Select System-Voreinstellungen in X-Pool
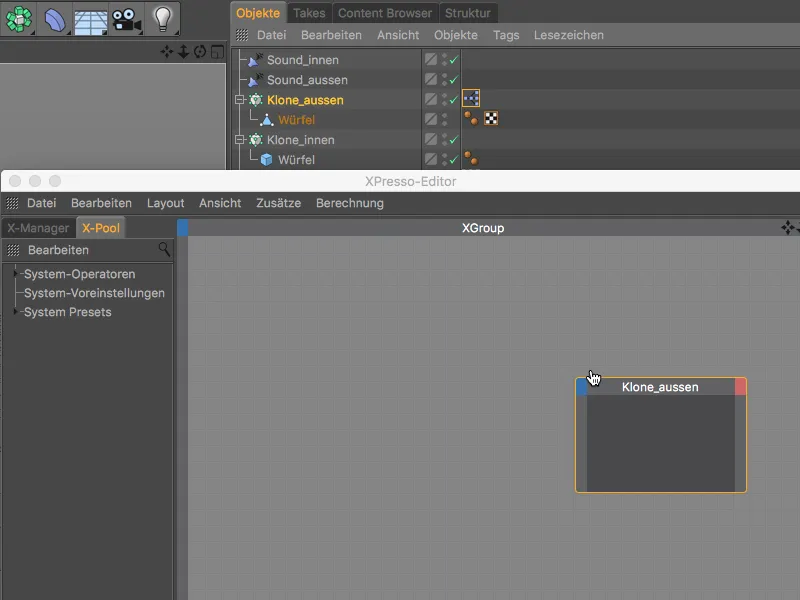 (x=94, y=293)
